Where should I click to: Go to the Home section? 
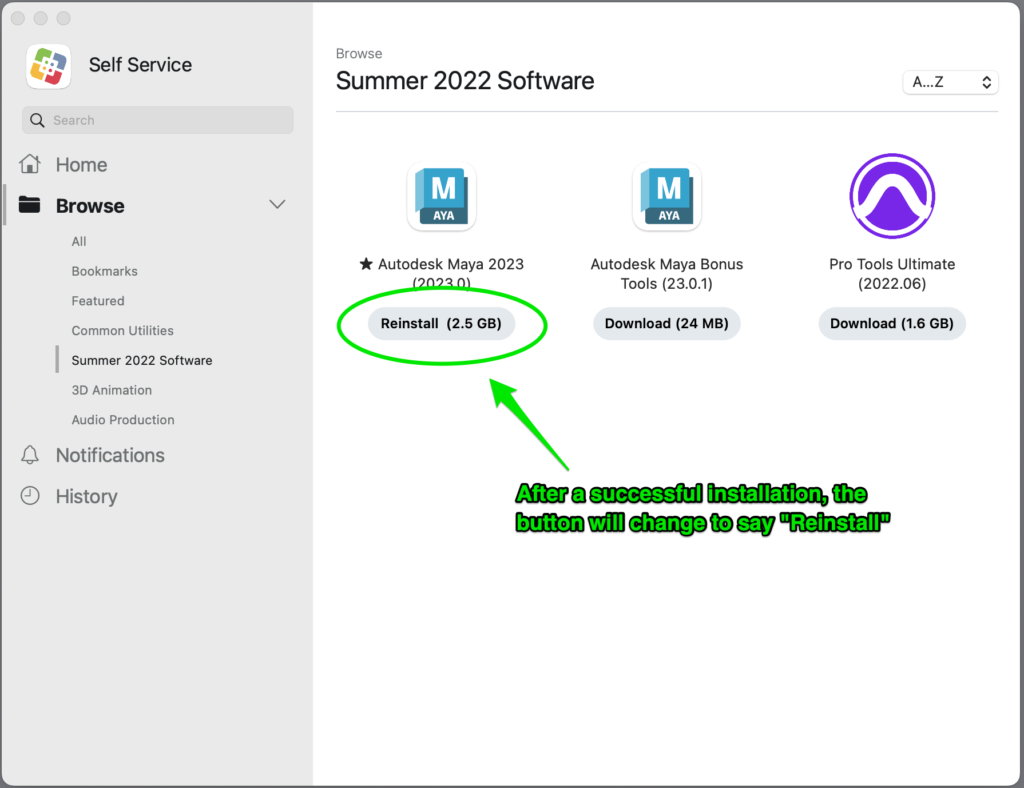(x=81, y=165)
